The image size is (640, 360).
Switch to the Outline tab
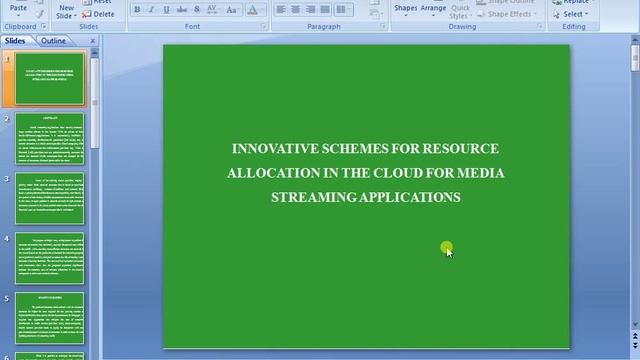pyautogui.click(x=53, y=41)
